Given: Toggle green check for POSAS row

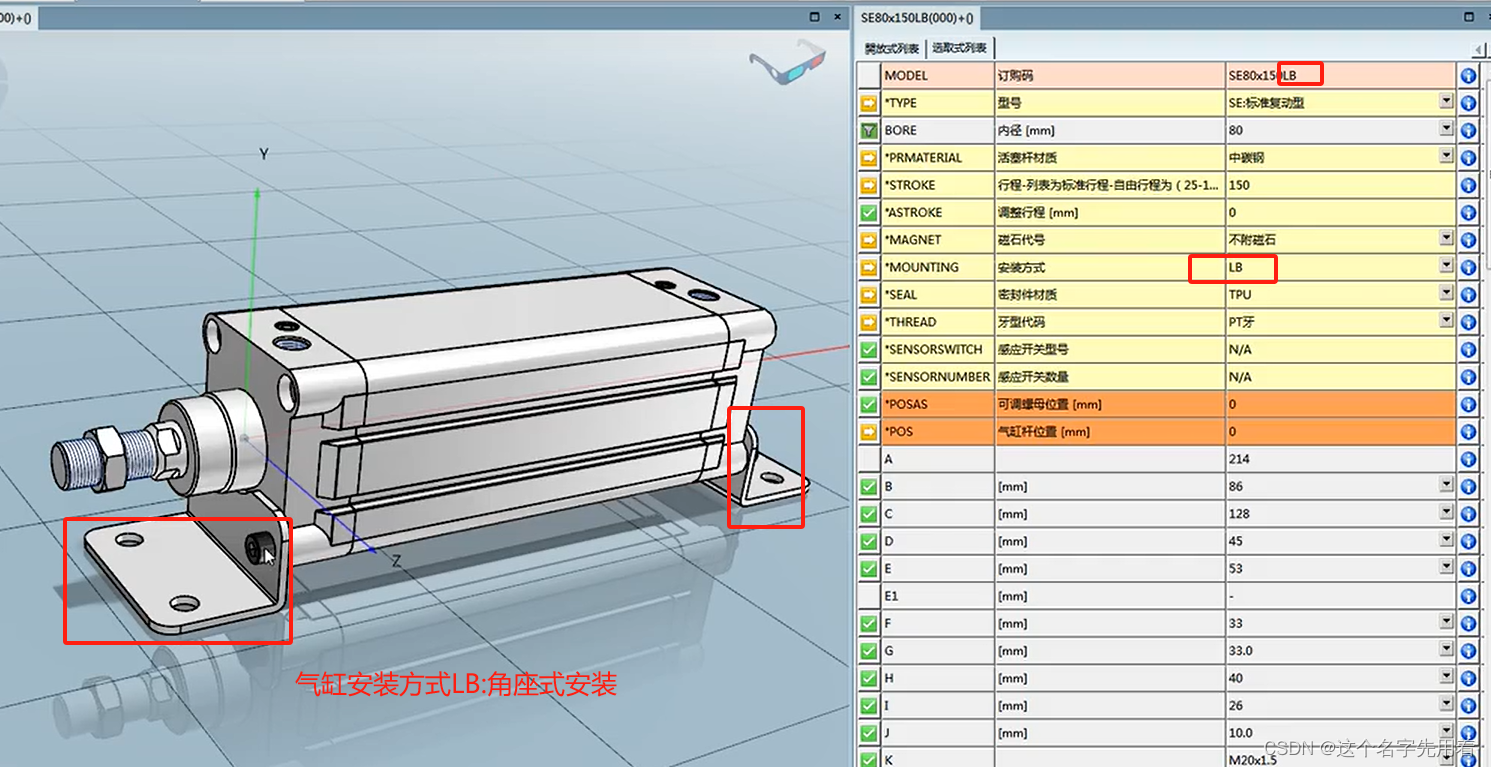Looking at the screenshot, I should tap(868, 404).
